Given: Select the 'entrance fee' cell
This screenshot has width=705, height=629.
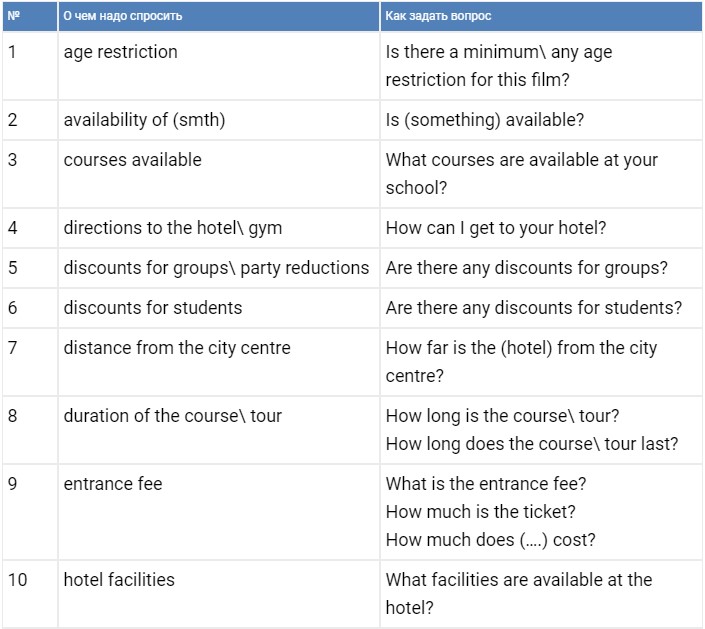Looking at the screenshot, I should tap(219, 512).
